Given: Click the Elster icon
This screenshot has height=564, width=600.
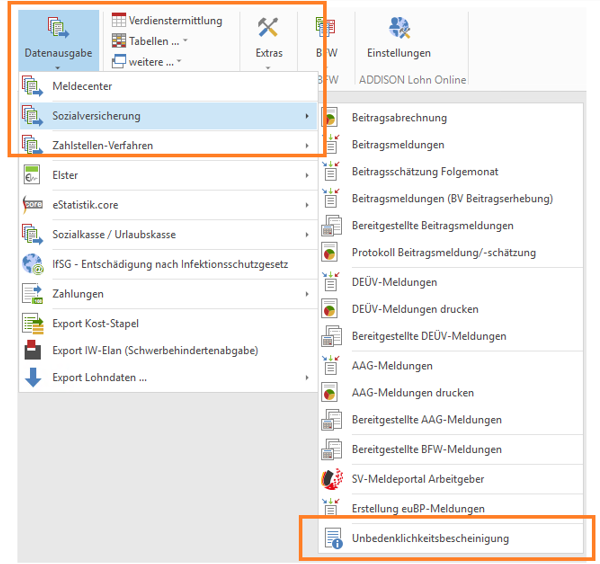Looking at the screenshot, I should coord(32,175).
